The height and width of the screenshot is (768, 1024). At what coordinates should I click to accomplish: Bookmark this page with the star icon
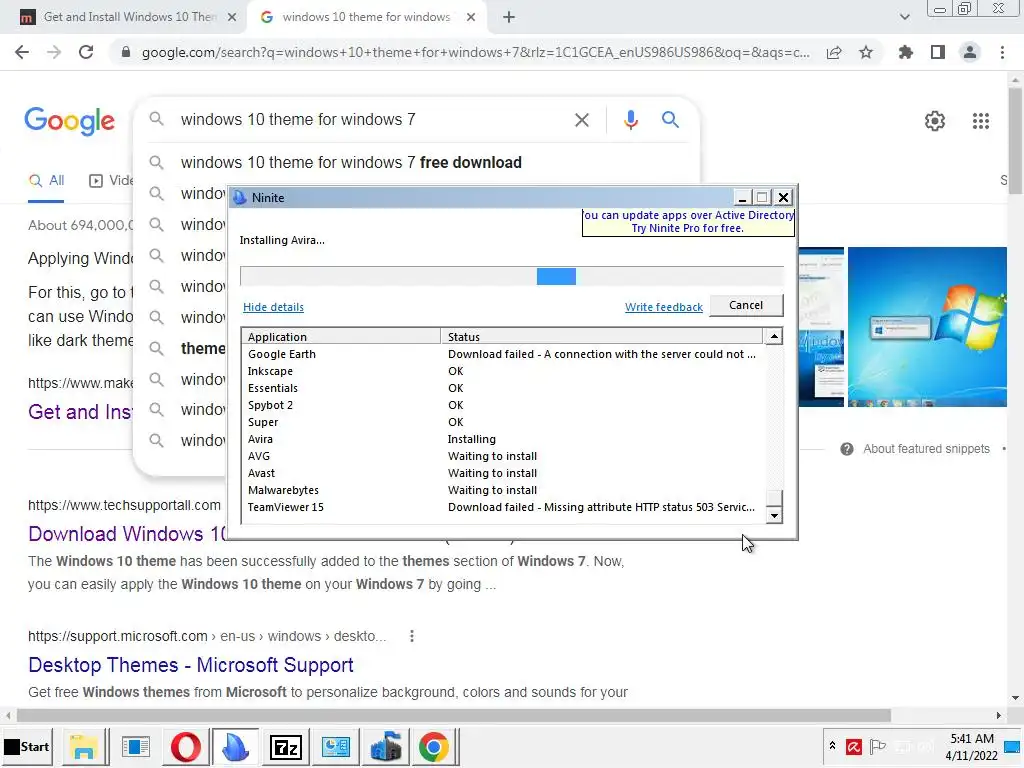pyautogui.click(x=866, y=52)
